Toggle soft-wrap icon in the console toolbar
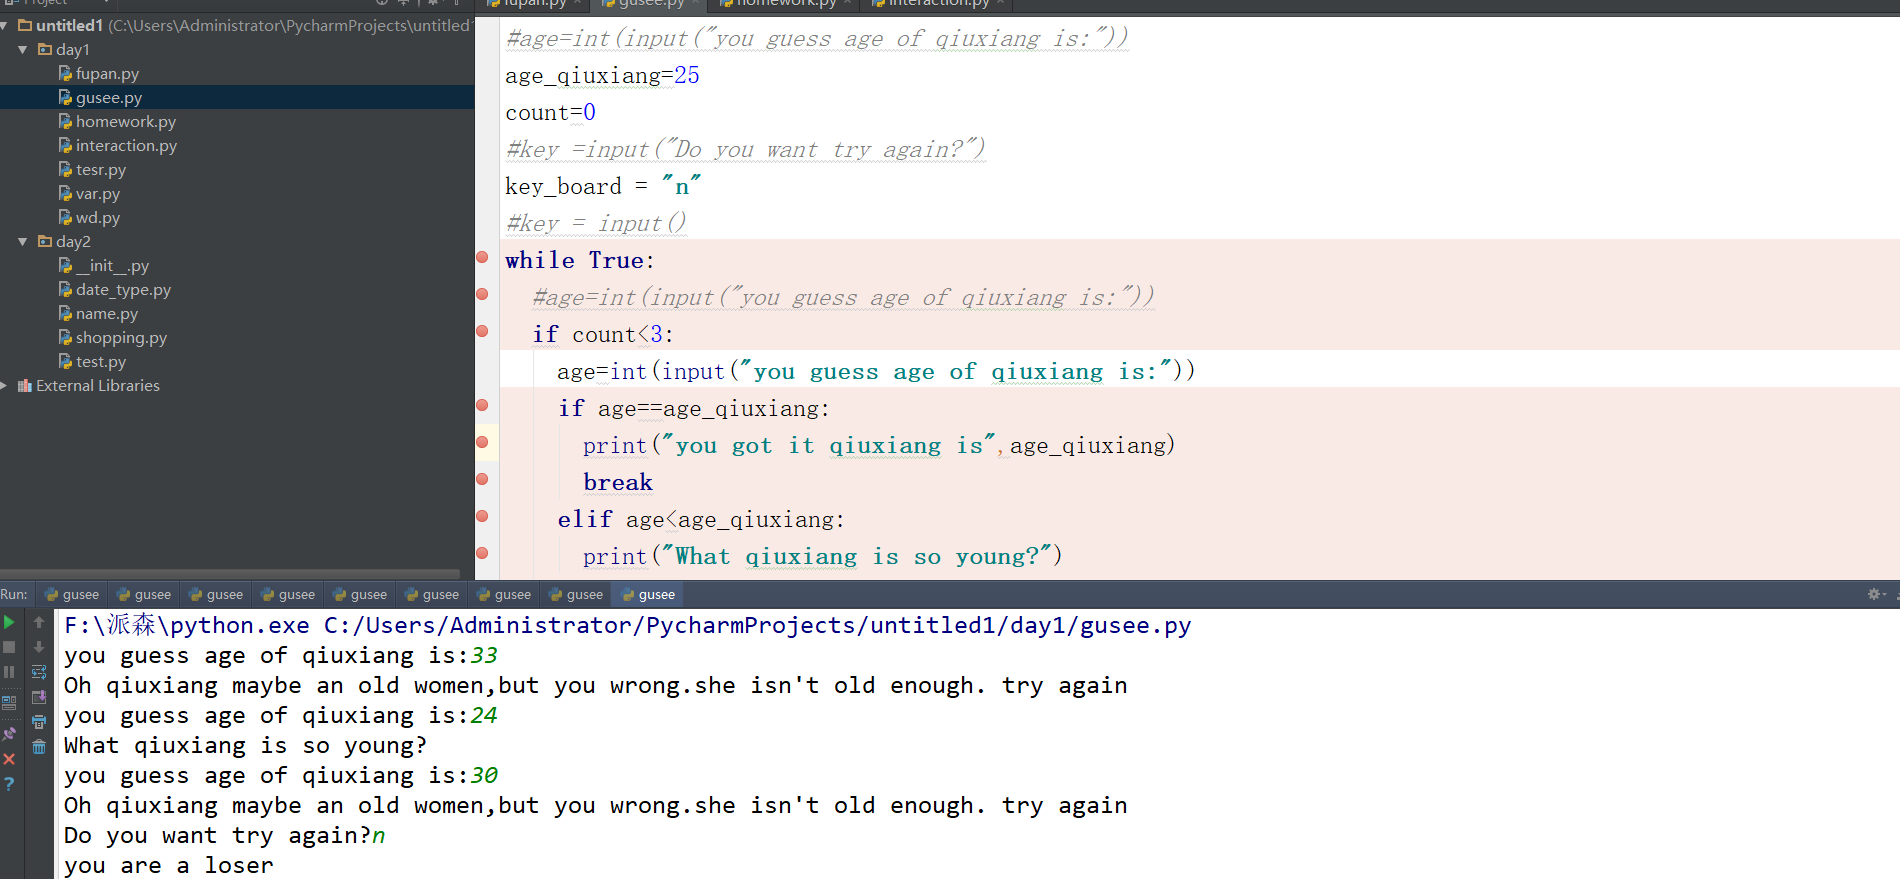This screenshot has width=1900, height=879. click(39, 672)
